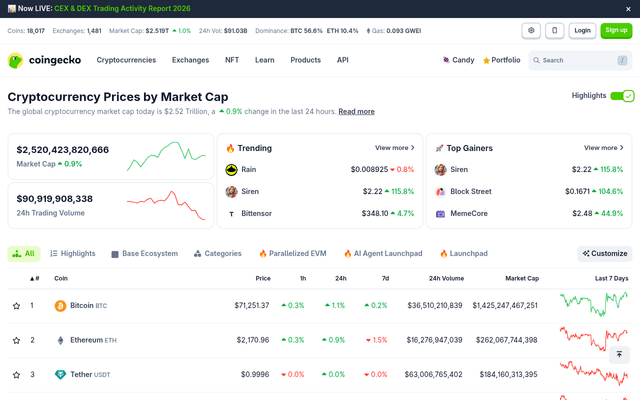Favorite Tether with its star icon
This screenshot has width=640, height=400.
tap(16, 375)
